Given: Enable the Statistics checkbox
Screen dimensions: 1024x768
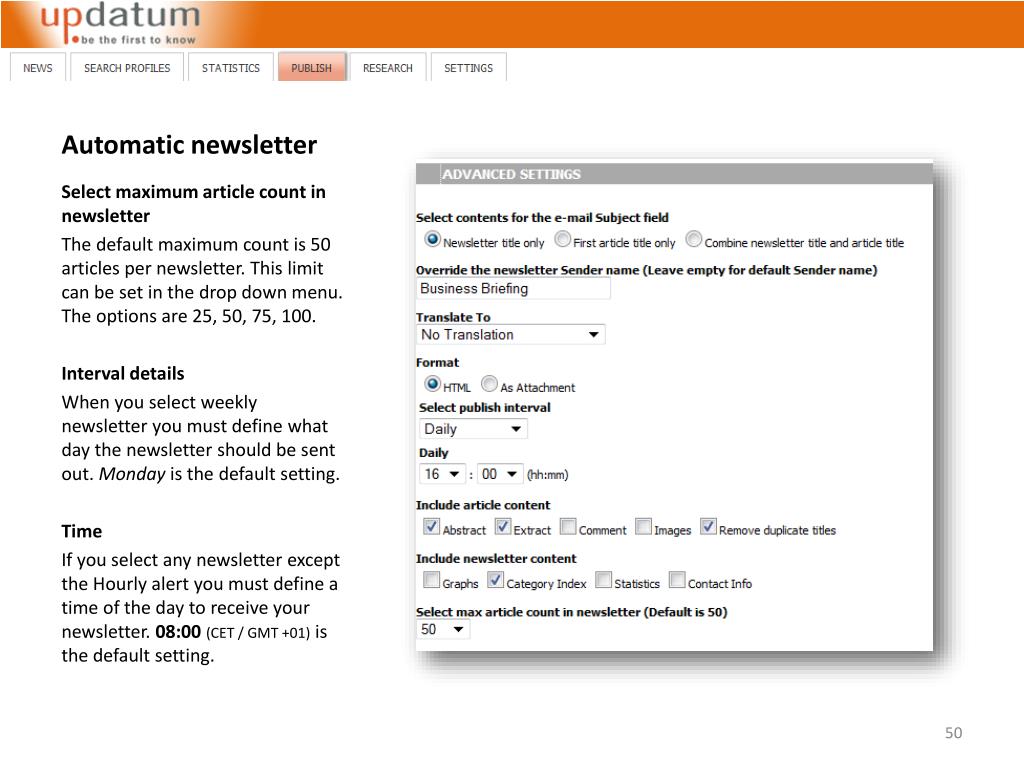Looking at the screenshot, I should tap(603, 580).
